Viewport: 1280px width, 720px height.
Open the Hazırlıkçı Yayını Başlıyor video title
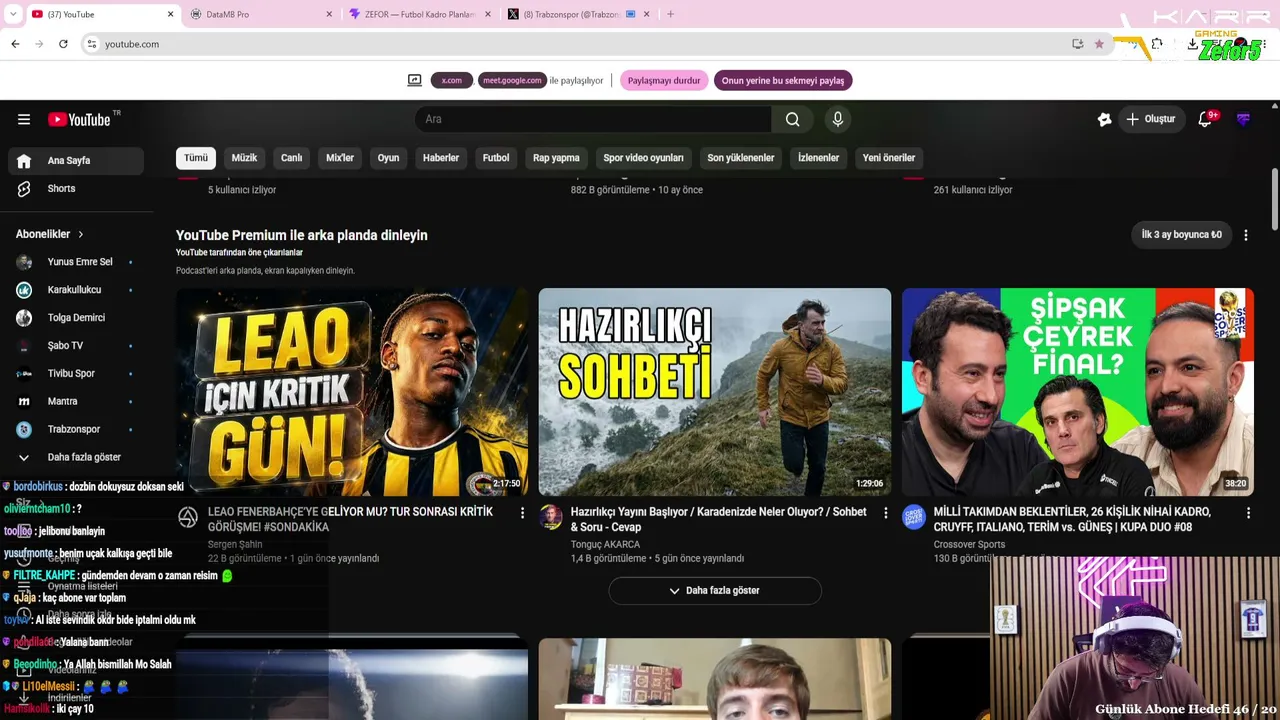coord(719,519)
